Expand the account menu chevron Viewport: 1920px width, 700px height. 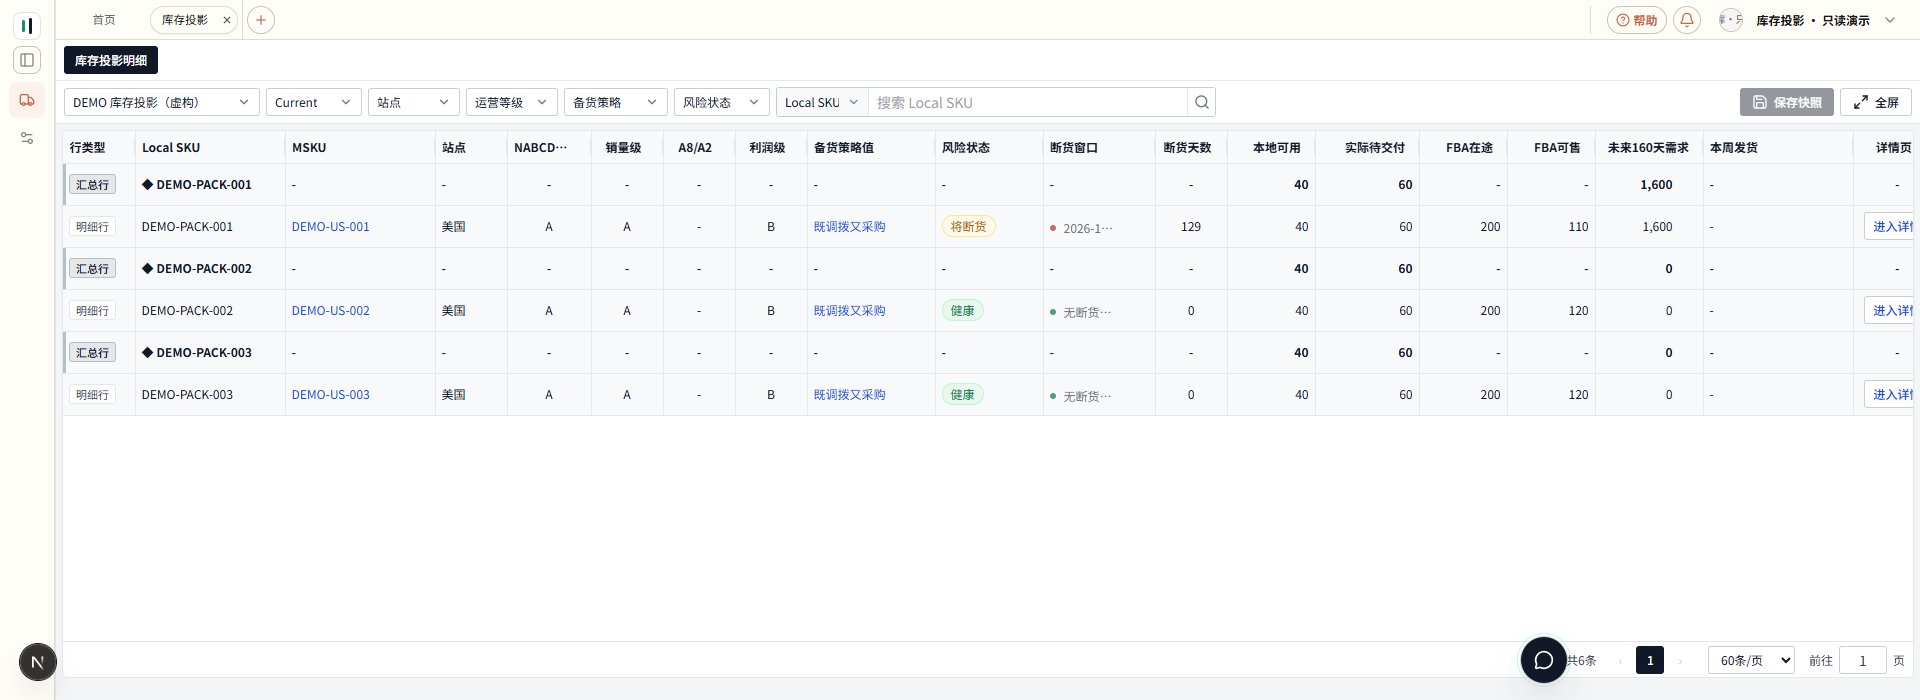[x=1890, y=20]
